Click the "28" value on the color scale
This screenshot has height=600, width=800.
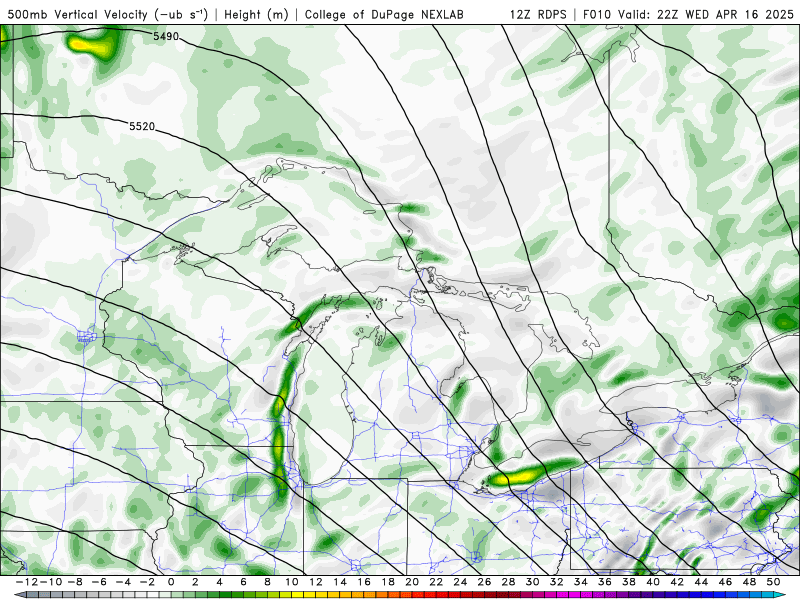(x=508, y=582)
